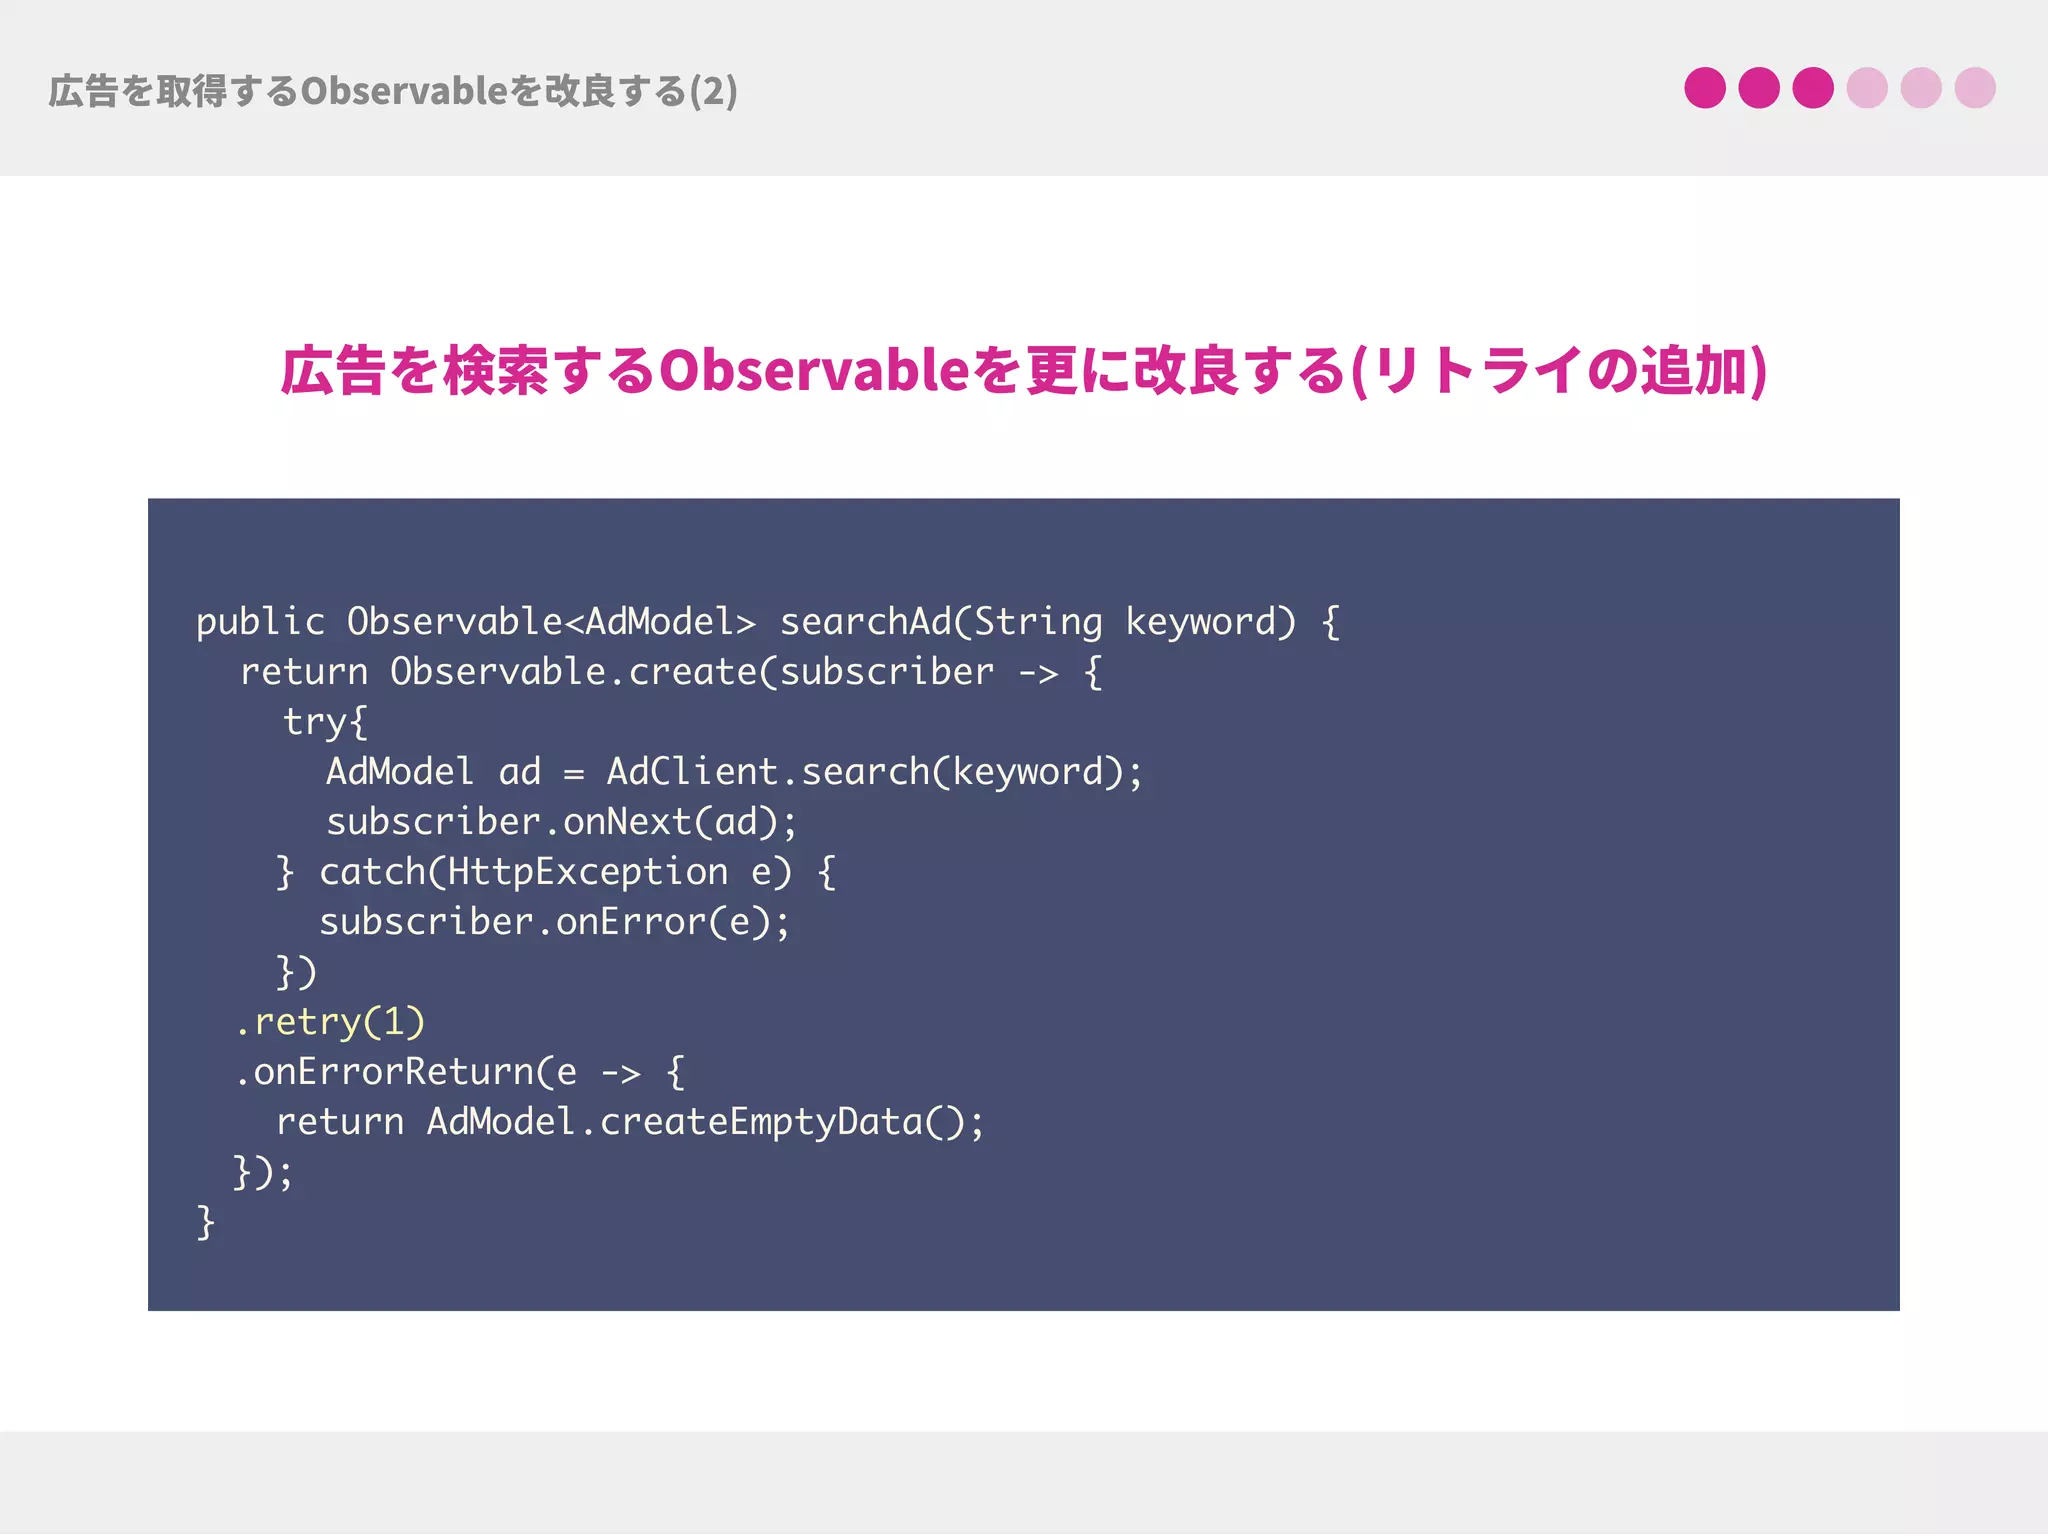Click the line 'return AdModel.createEmptyData();'
This screenshot has width=2048, height=1536.
tap(630, 1122)
